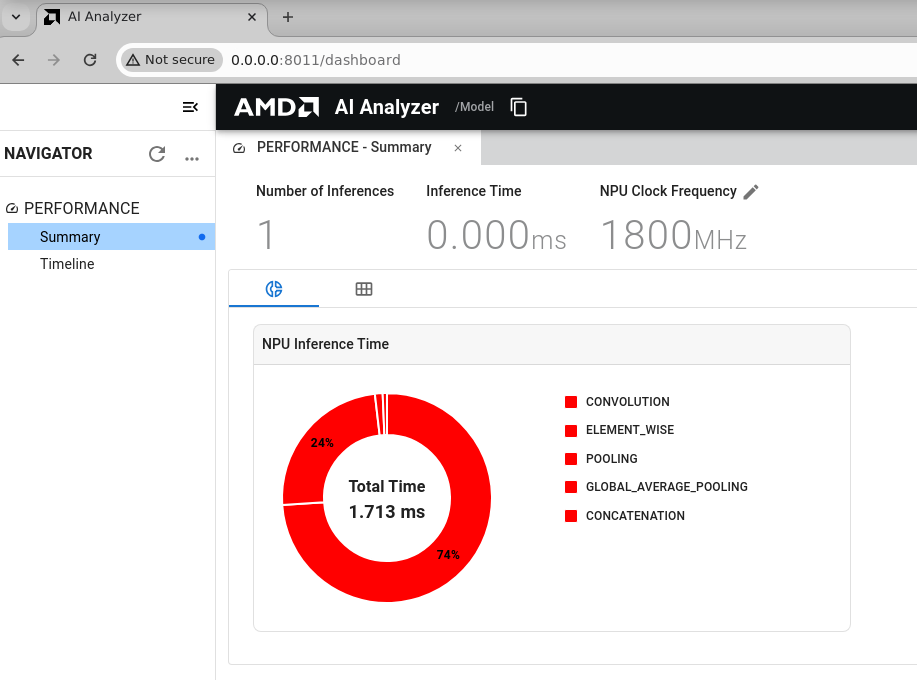Toggle POOLING legend entry
Screen dimensions: 917x680
611,459
